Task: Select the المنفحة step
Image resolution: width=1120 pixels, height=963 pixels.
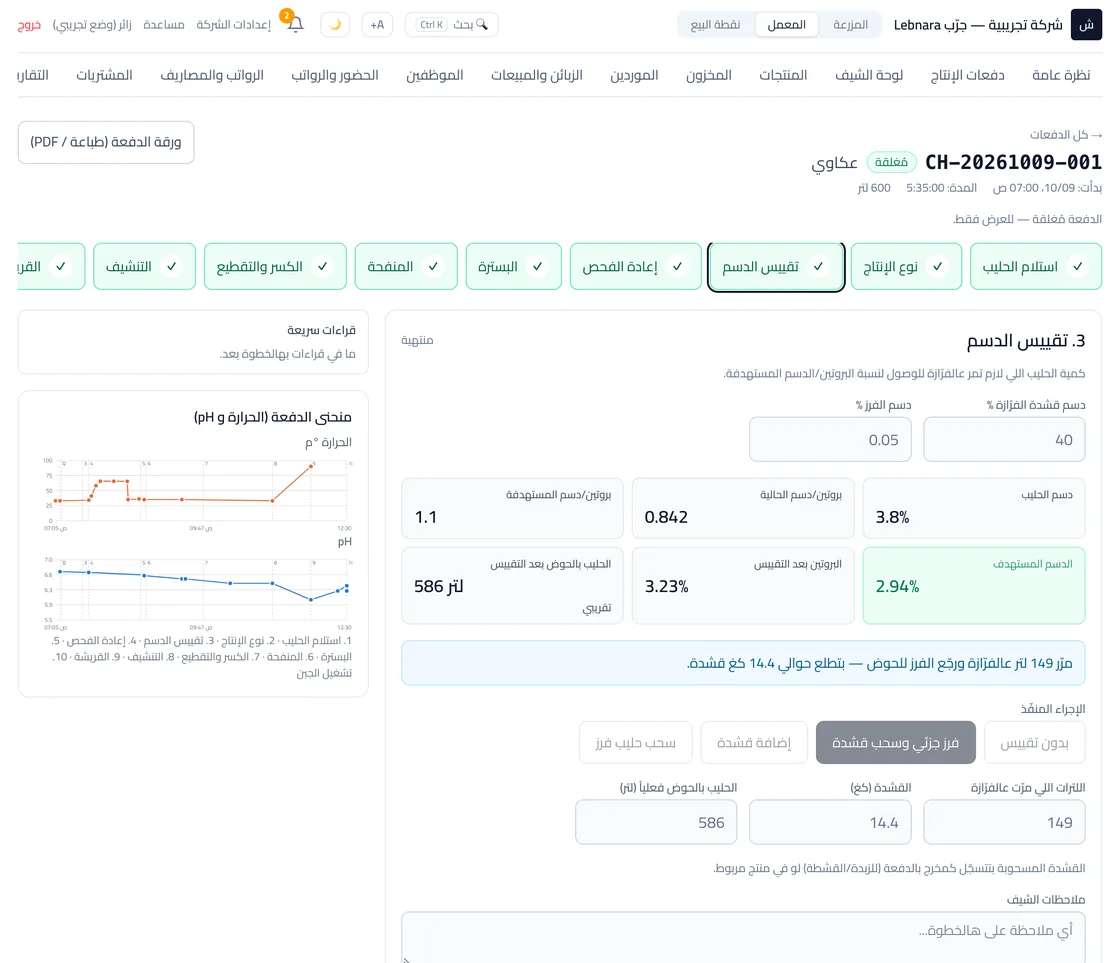Action: tap(406, 266)
